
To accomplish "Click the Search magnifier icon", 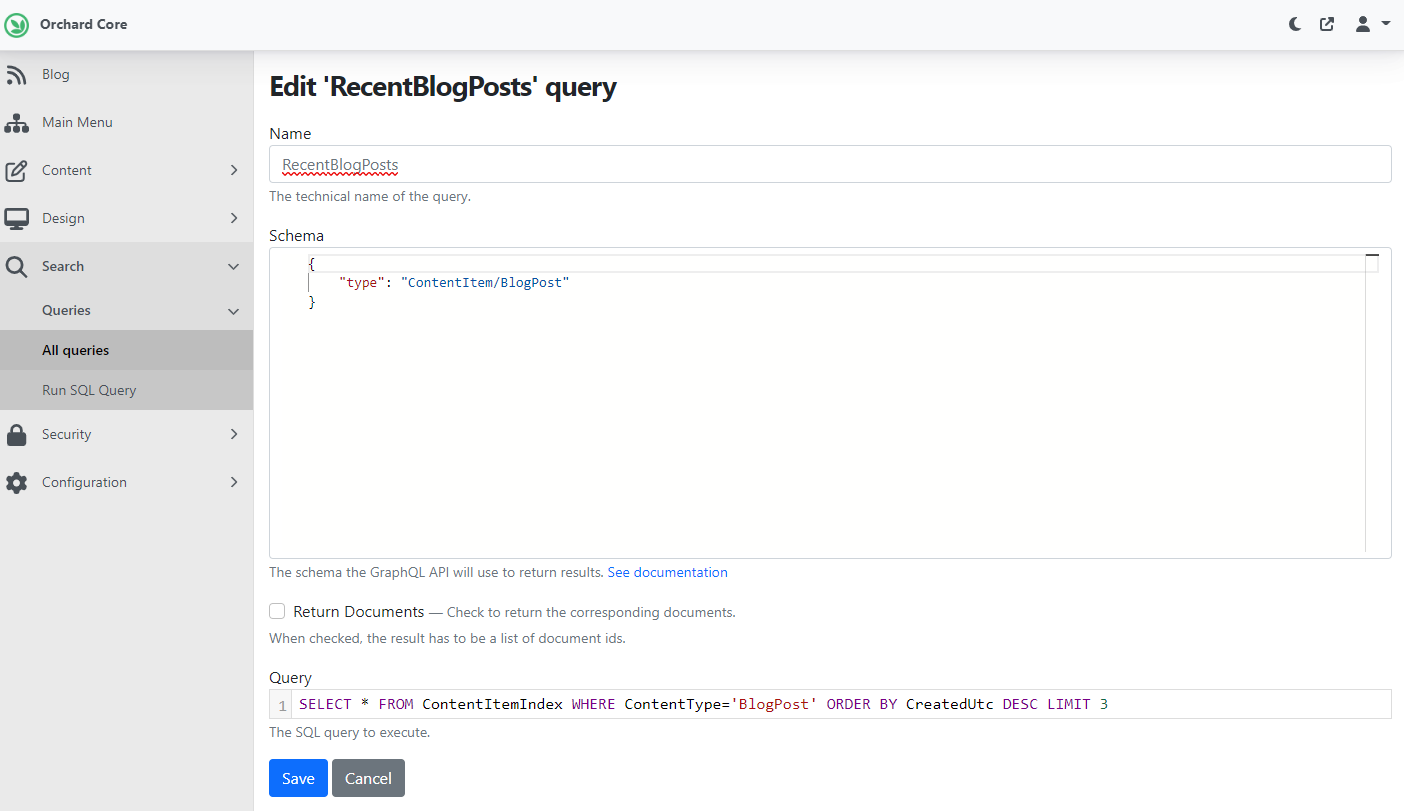I will click(x=16, y=267).
